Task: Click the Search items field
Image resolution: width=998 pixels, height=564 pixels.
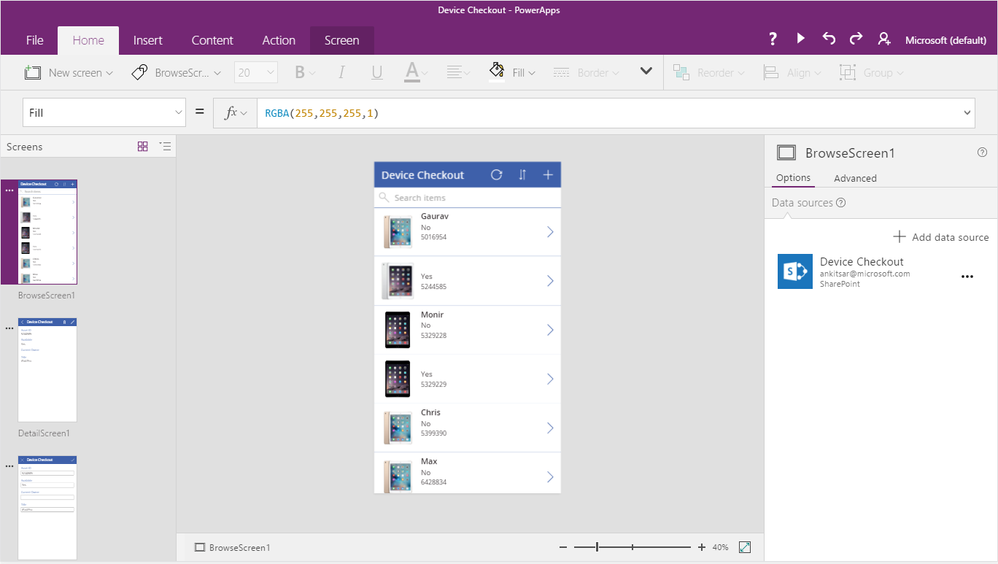Action: [468, 197]
